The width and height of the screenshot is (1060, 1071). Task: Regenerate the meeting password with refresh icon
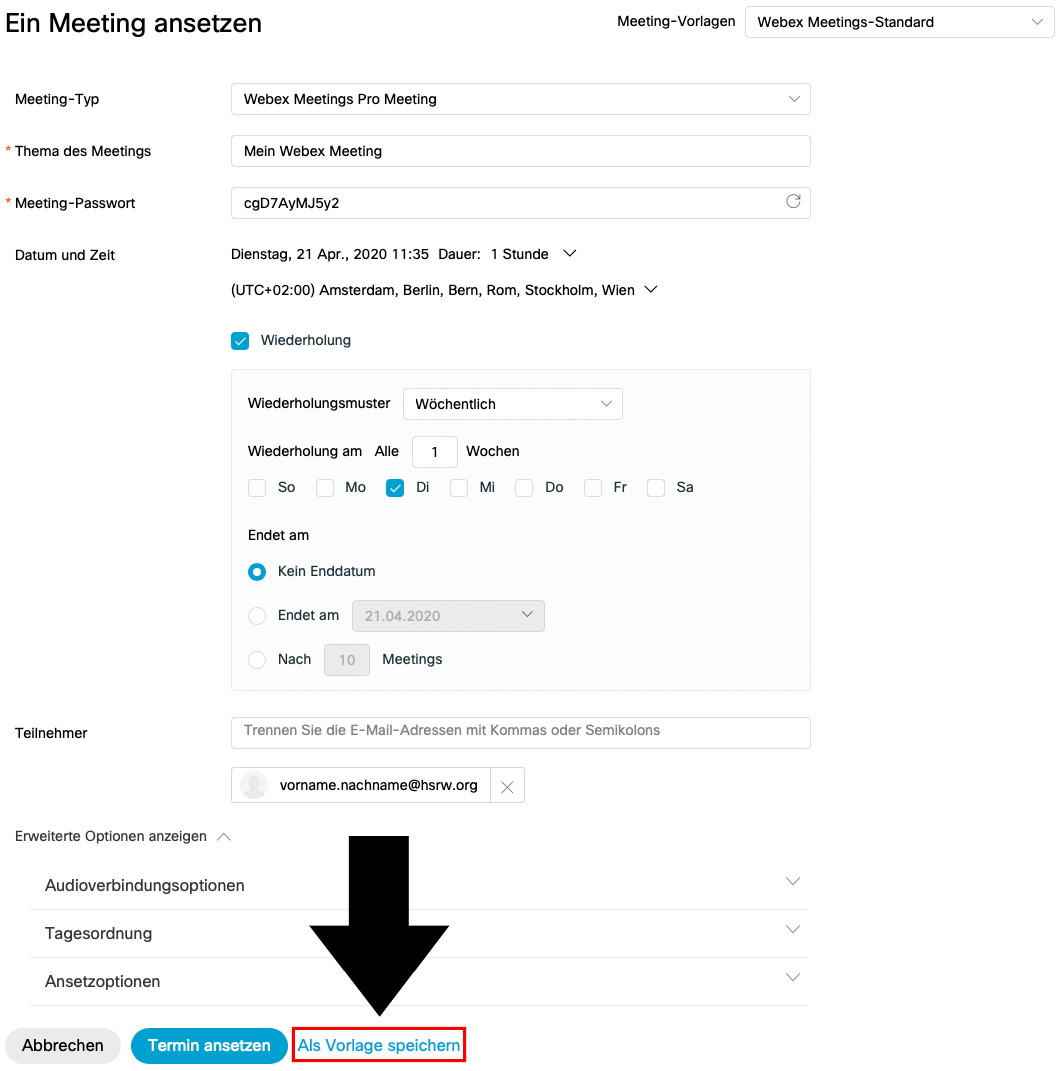pos(793,202)
